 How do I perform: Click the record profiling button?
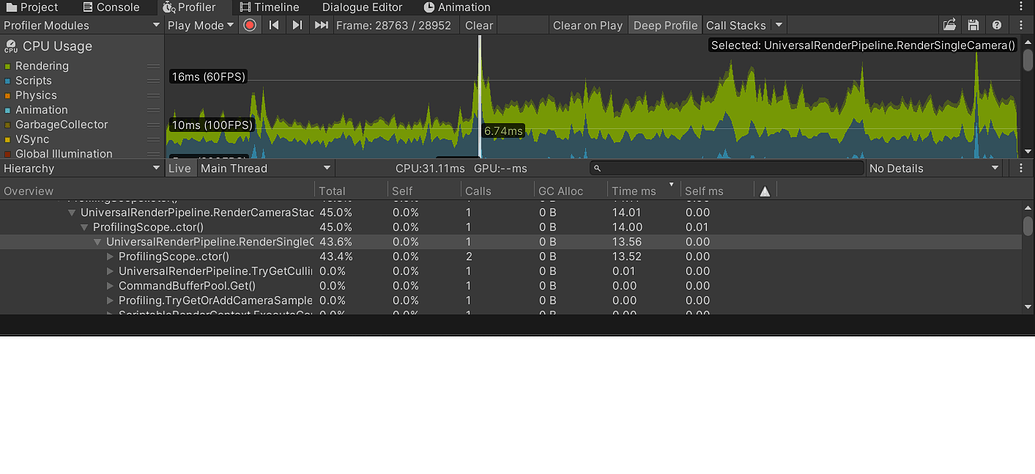tap(250, 25)
